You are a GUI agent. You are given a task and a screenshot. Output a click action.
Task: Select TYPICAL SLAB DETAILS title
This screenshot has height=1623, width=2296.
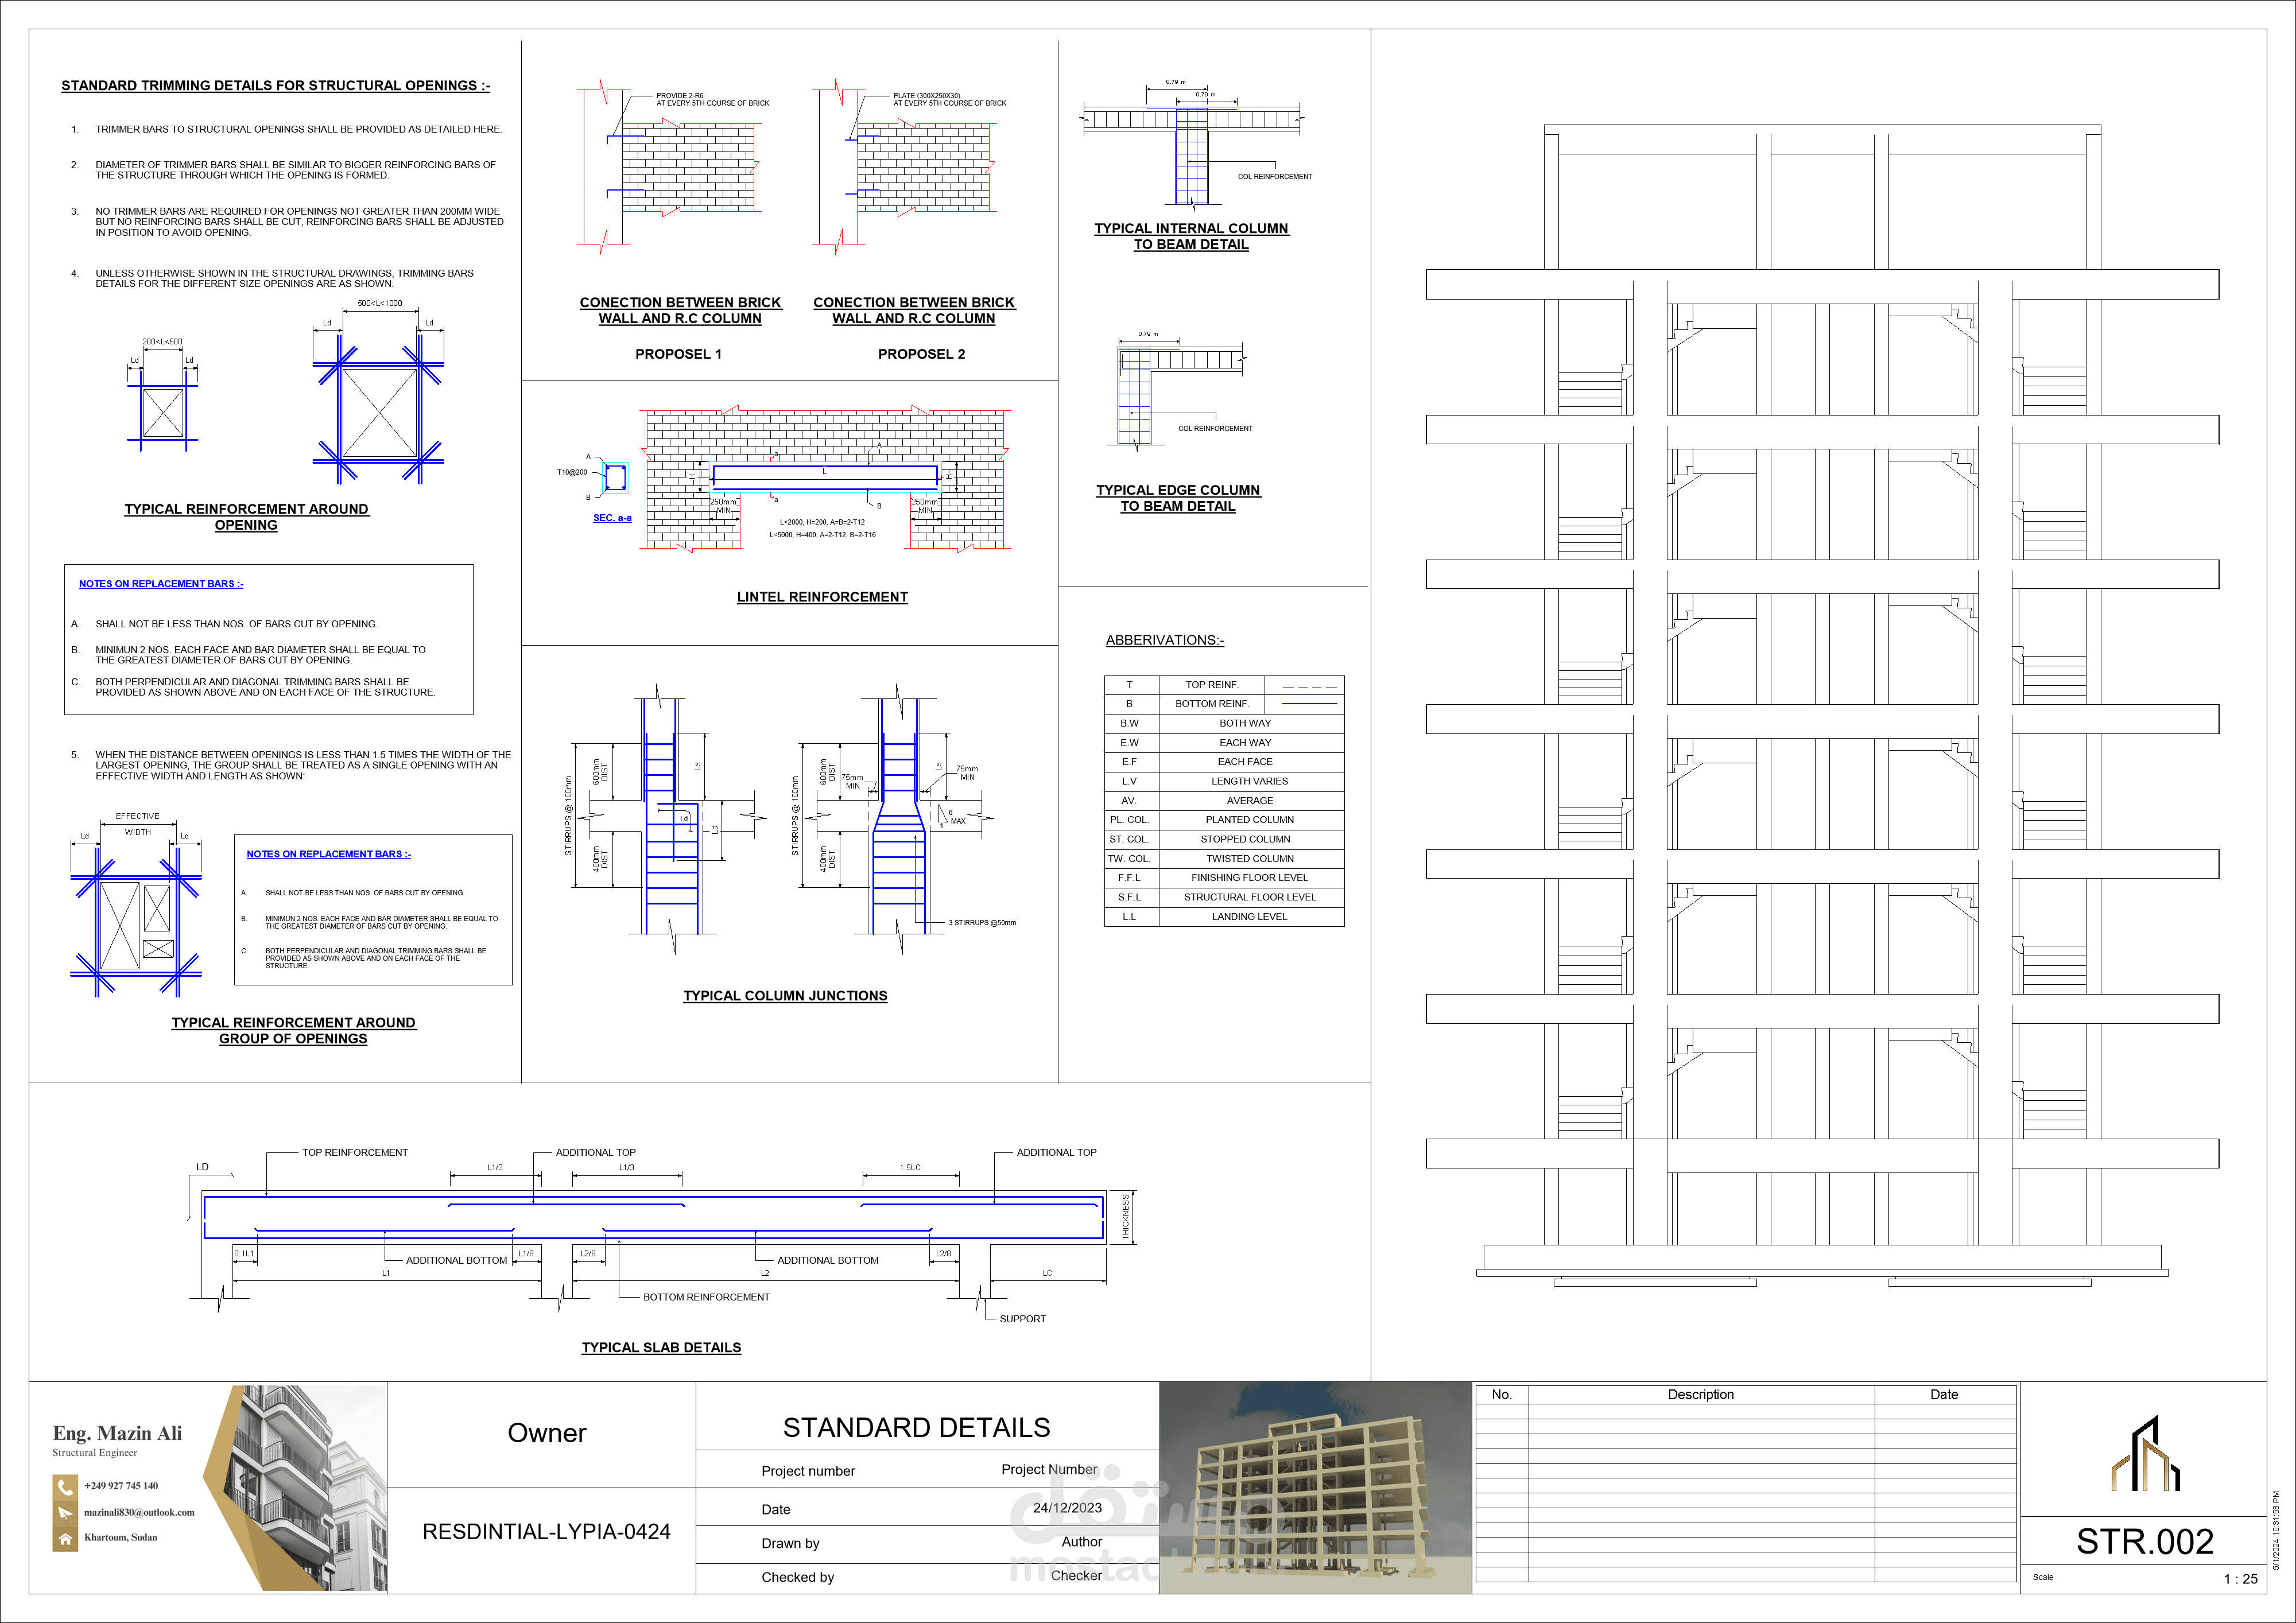click(661, 1348)
